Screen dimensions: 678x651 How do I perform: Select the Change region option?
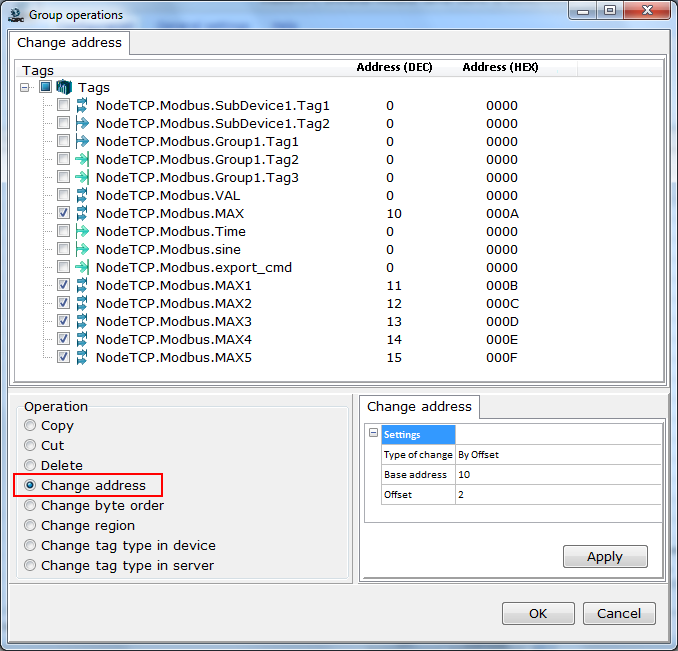pos(30,525)
